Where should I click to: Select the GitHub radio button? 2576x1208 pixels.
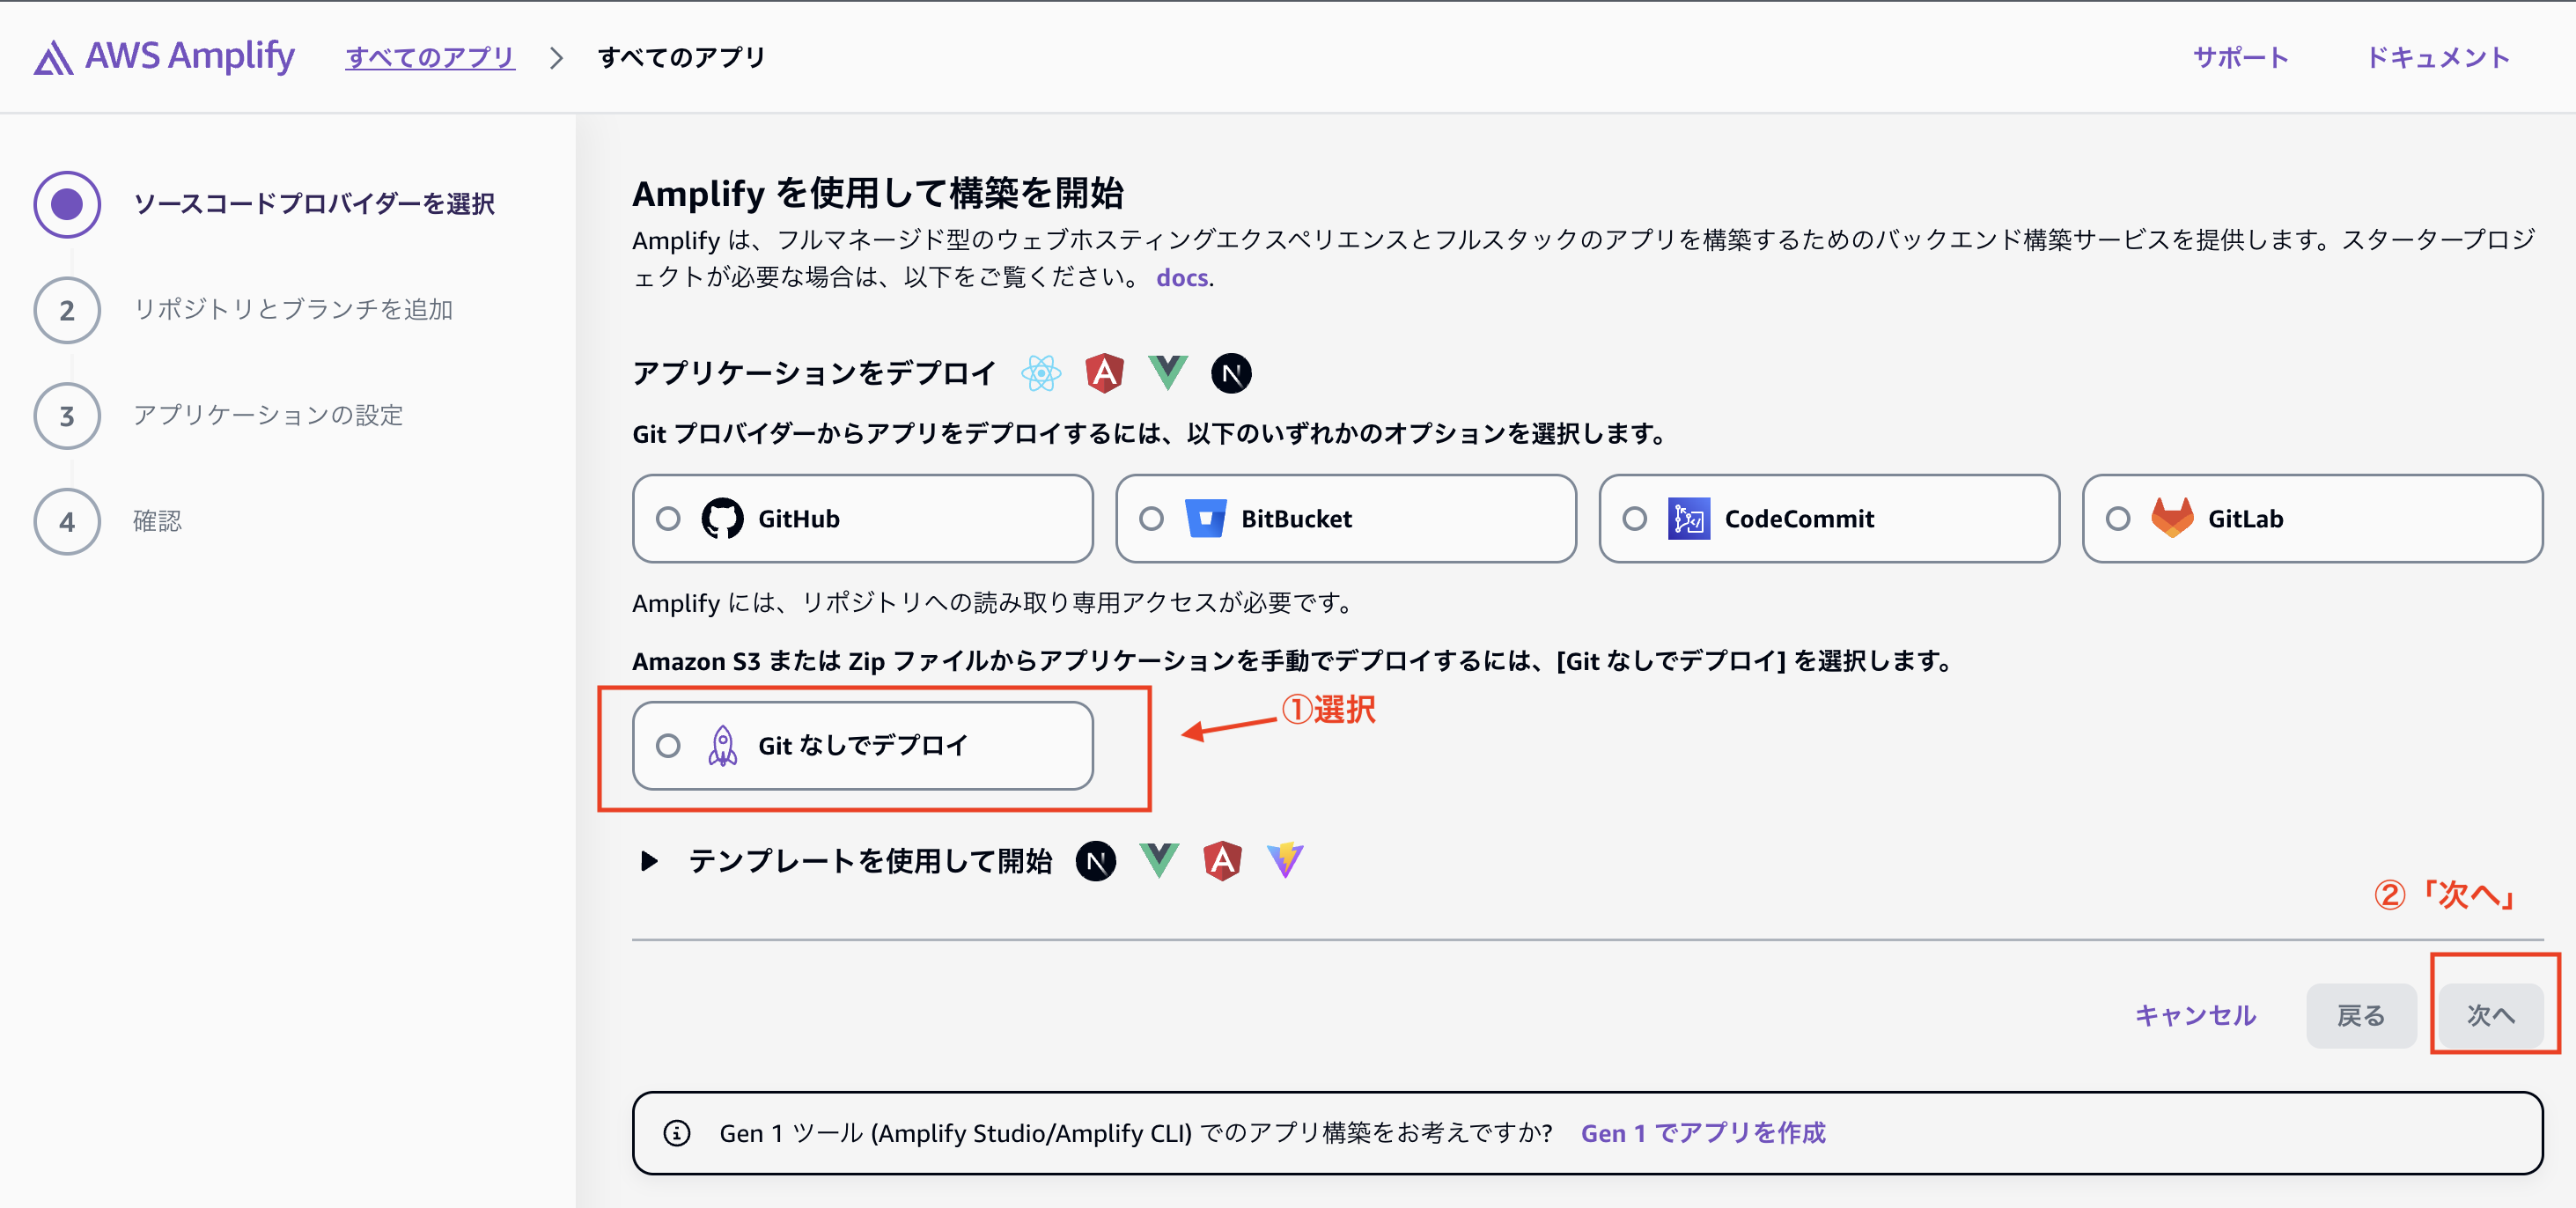tap(668, 518)
